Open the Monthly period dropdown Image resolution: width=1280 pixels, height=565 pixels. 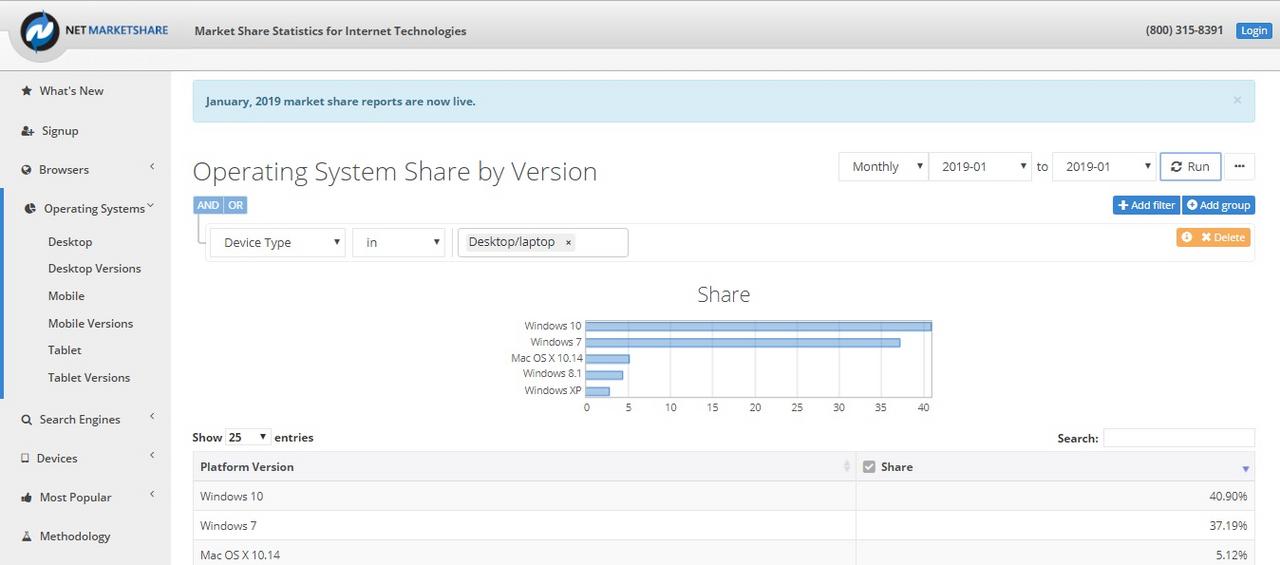pos(883,167)
